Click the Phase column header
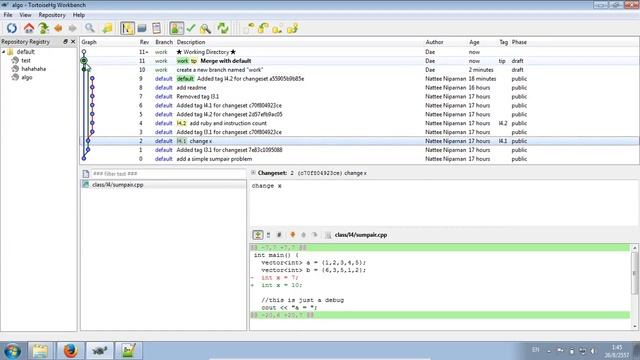The image size is (640, 360). click(519, 42)
